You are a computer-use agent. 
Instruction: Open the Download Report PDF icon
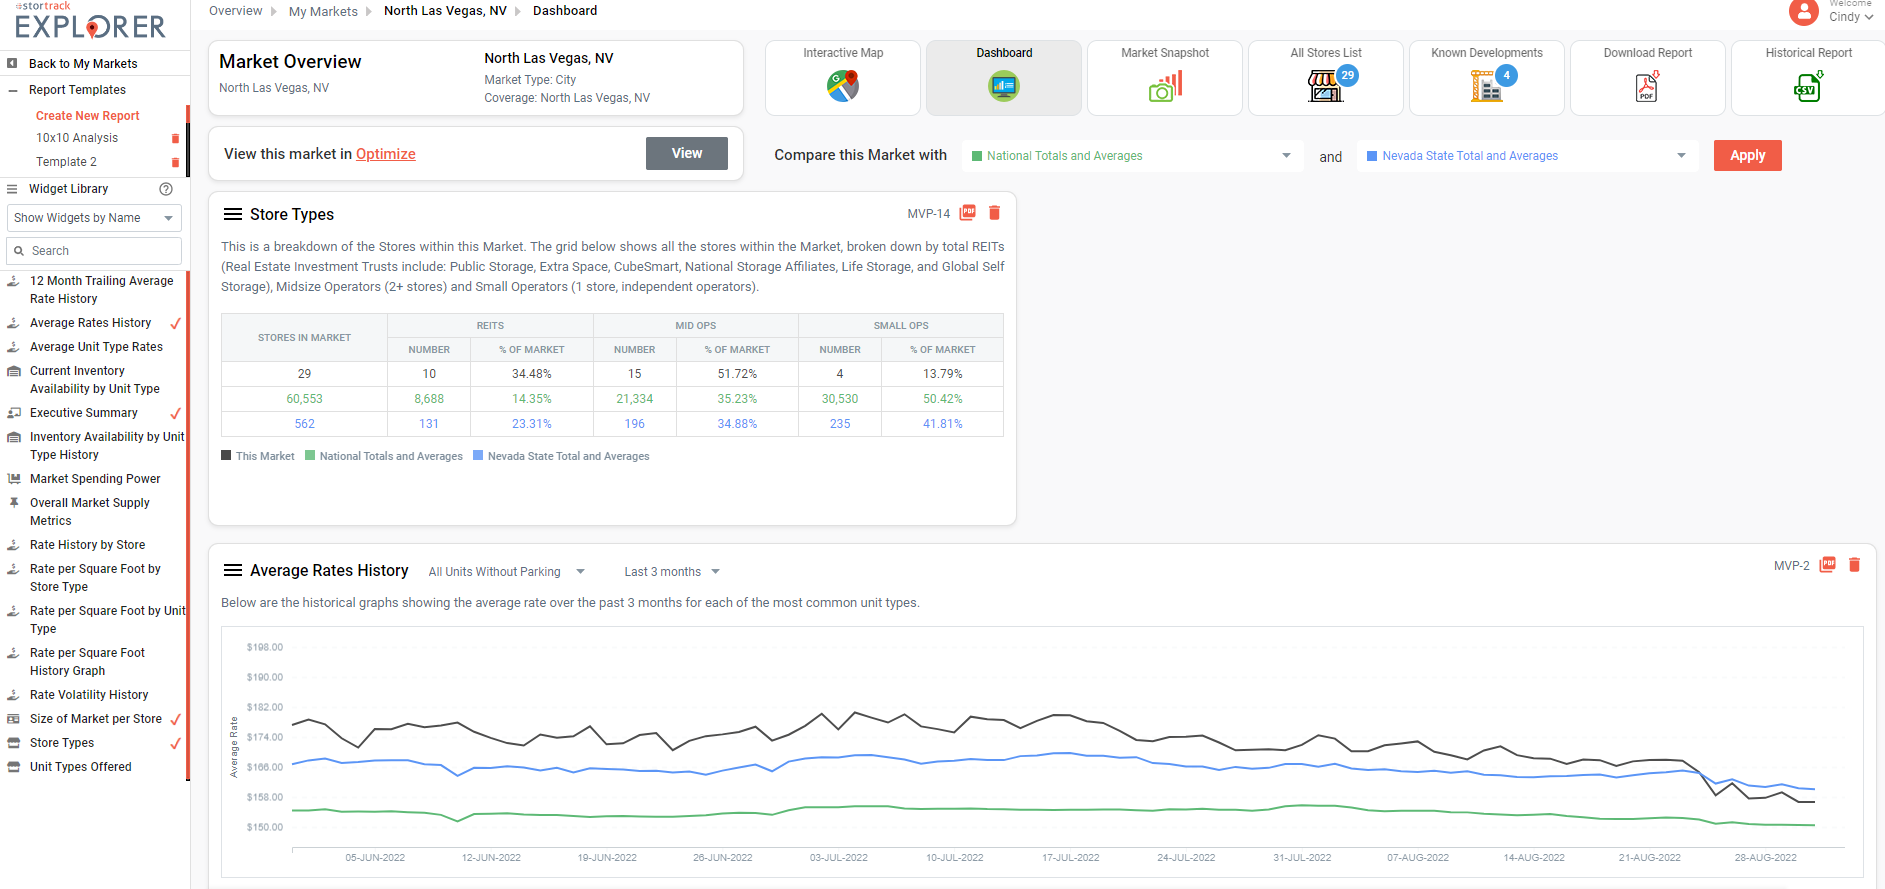click(x=1647, y=86)
